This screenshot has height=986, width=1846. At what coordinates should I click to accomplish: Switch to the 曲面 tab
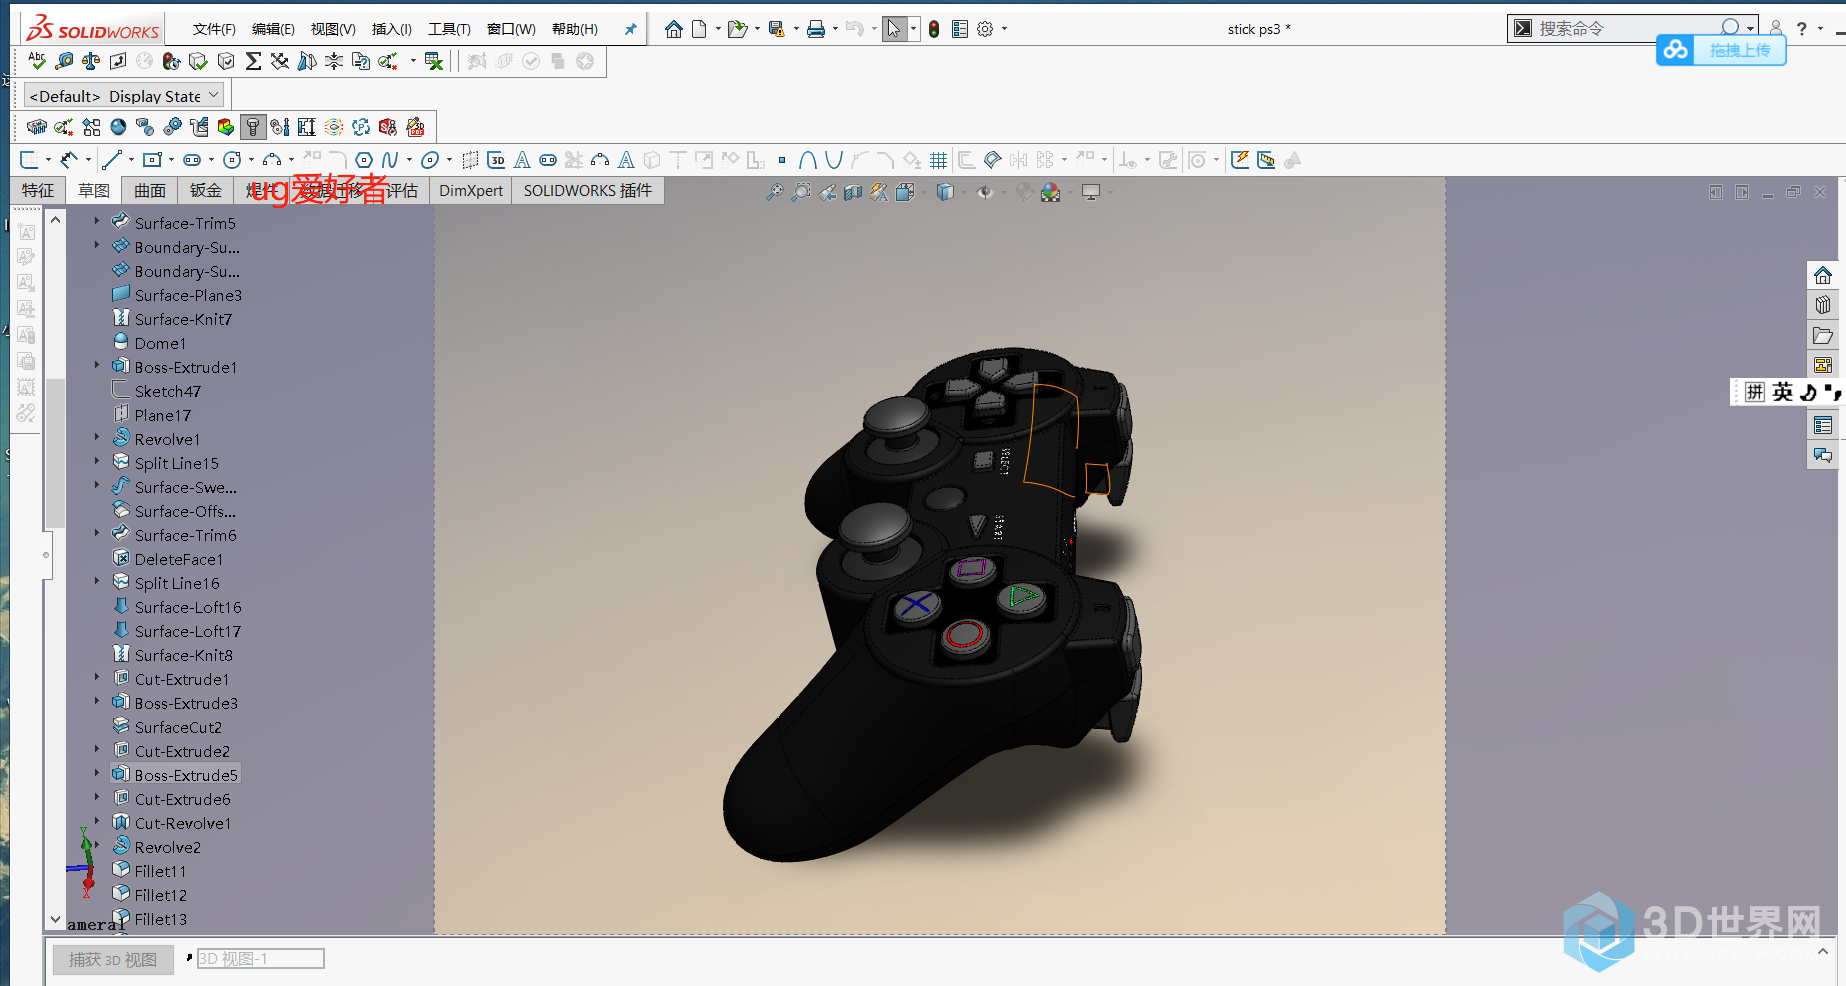click(x=150, y=190)
